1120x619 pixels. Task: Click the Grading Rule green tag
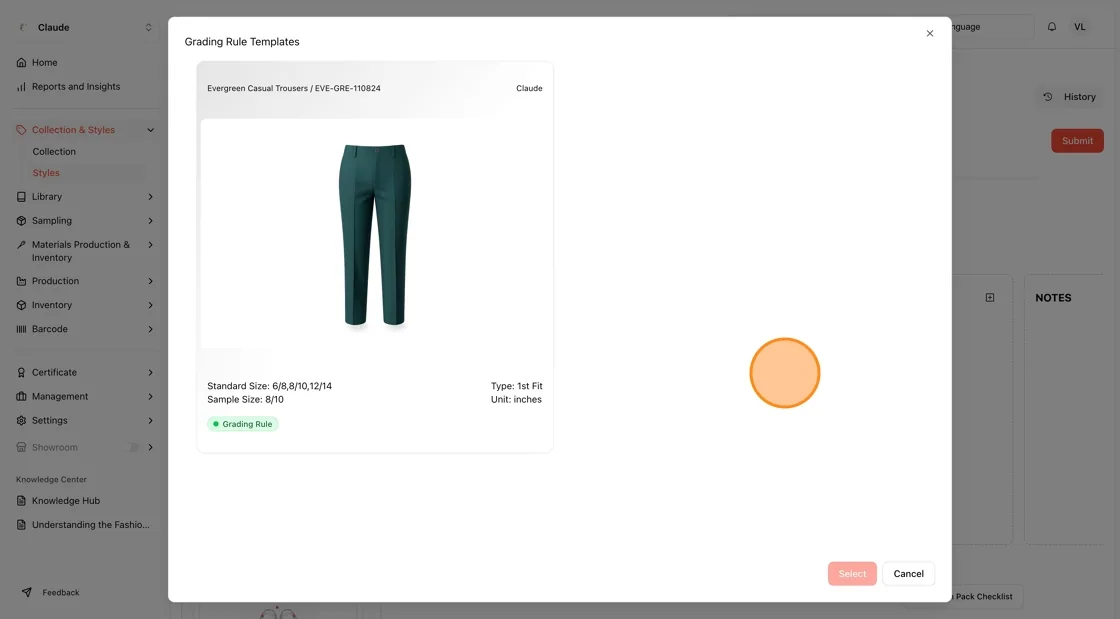[243, 424]
